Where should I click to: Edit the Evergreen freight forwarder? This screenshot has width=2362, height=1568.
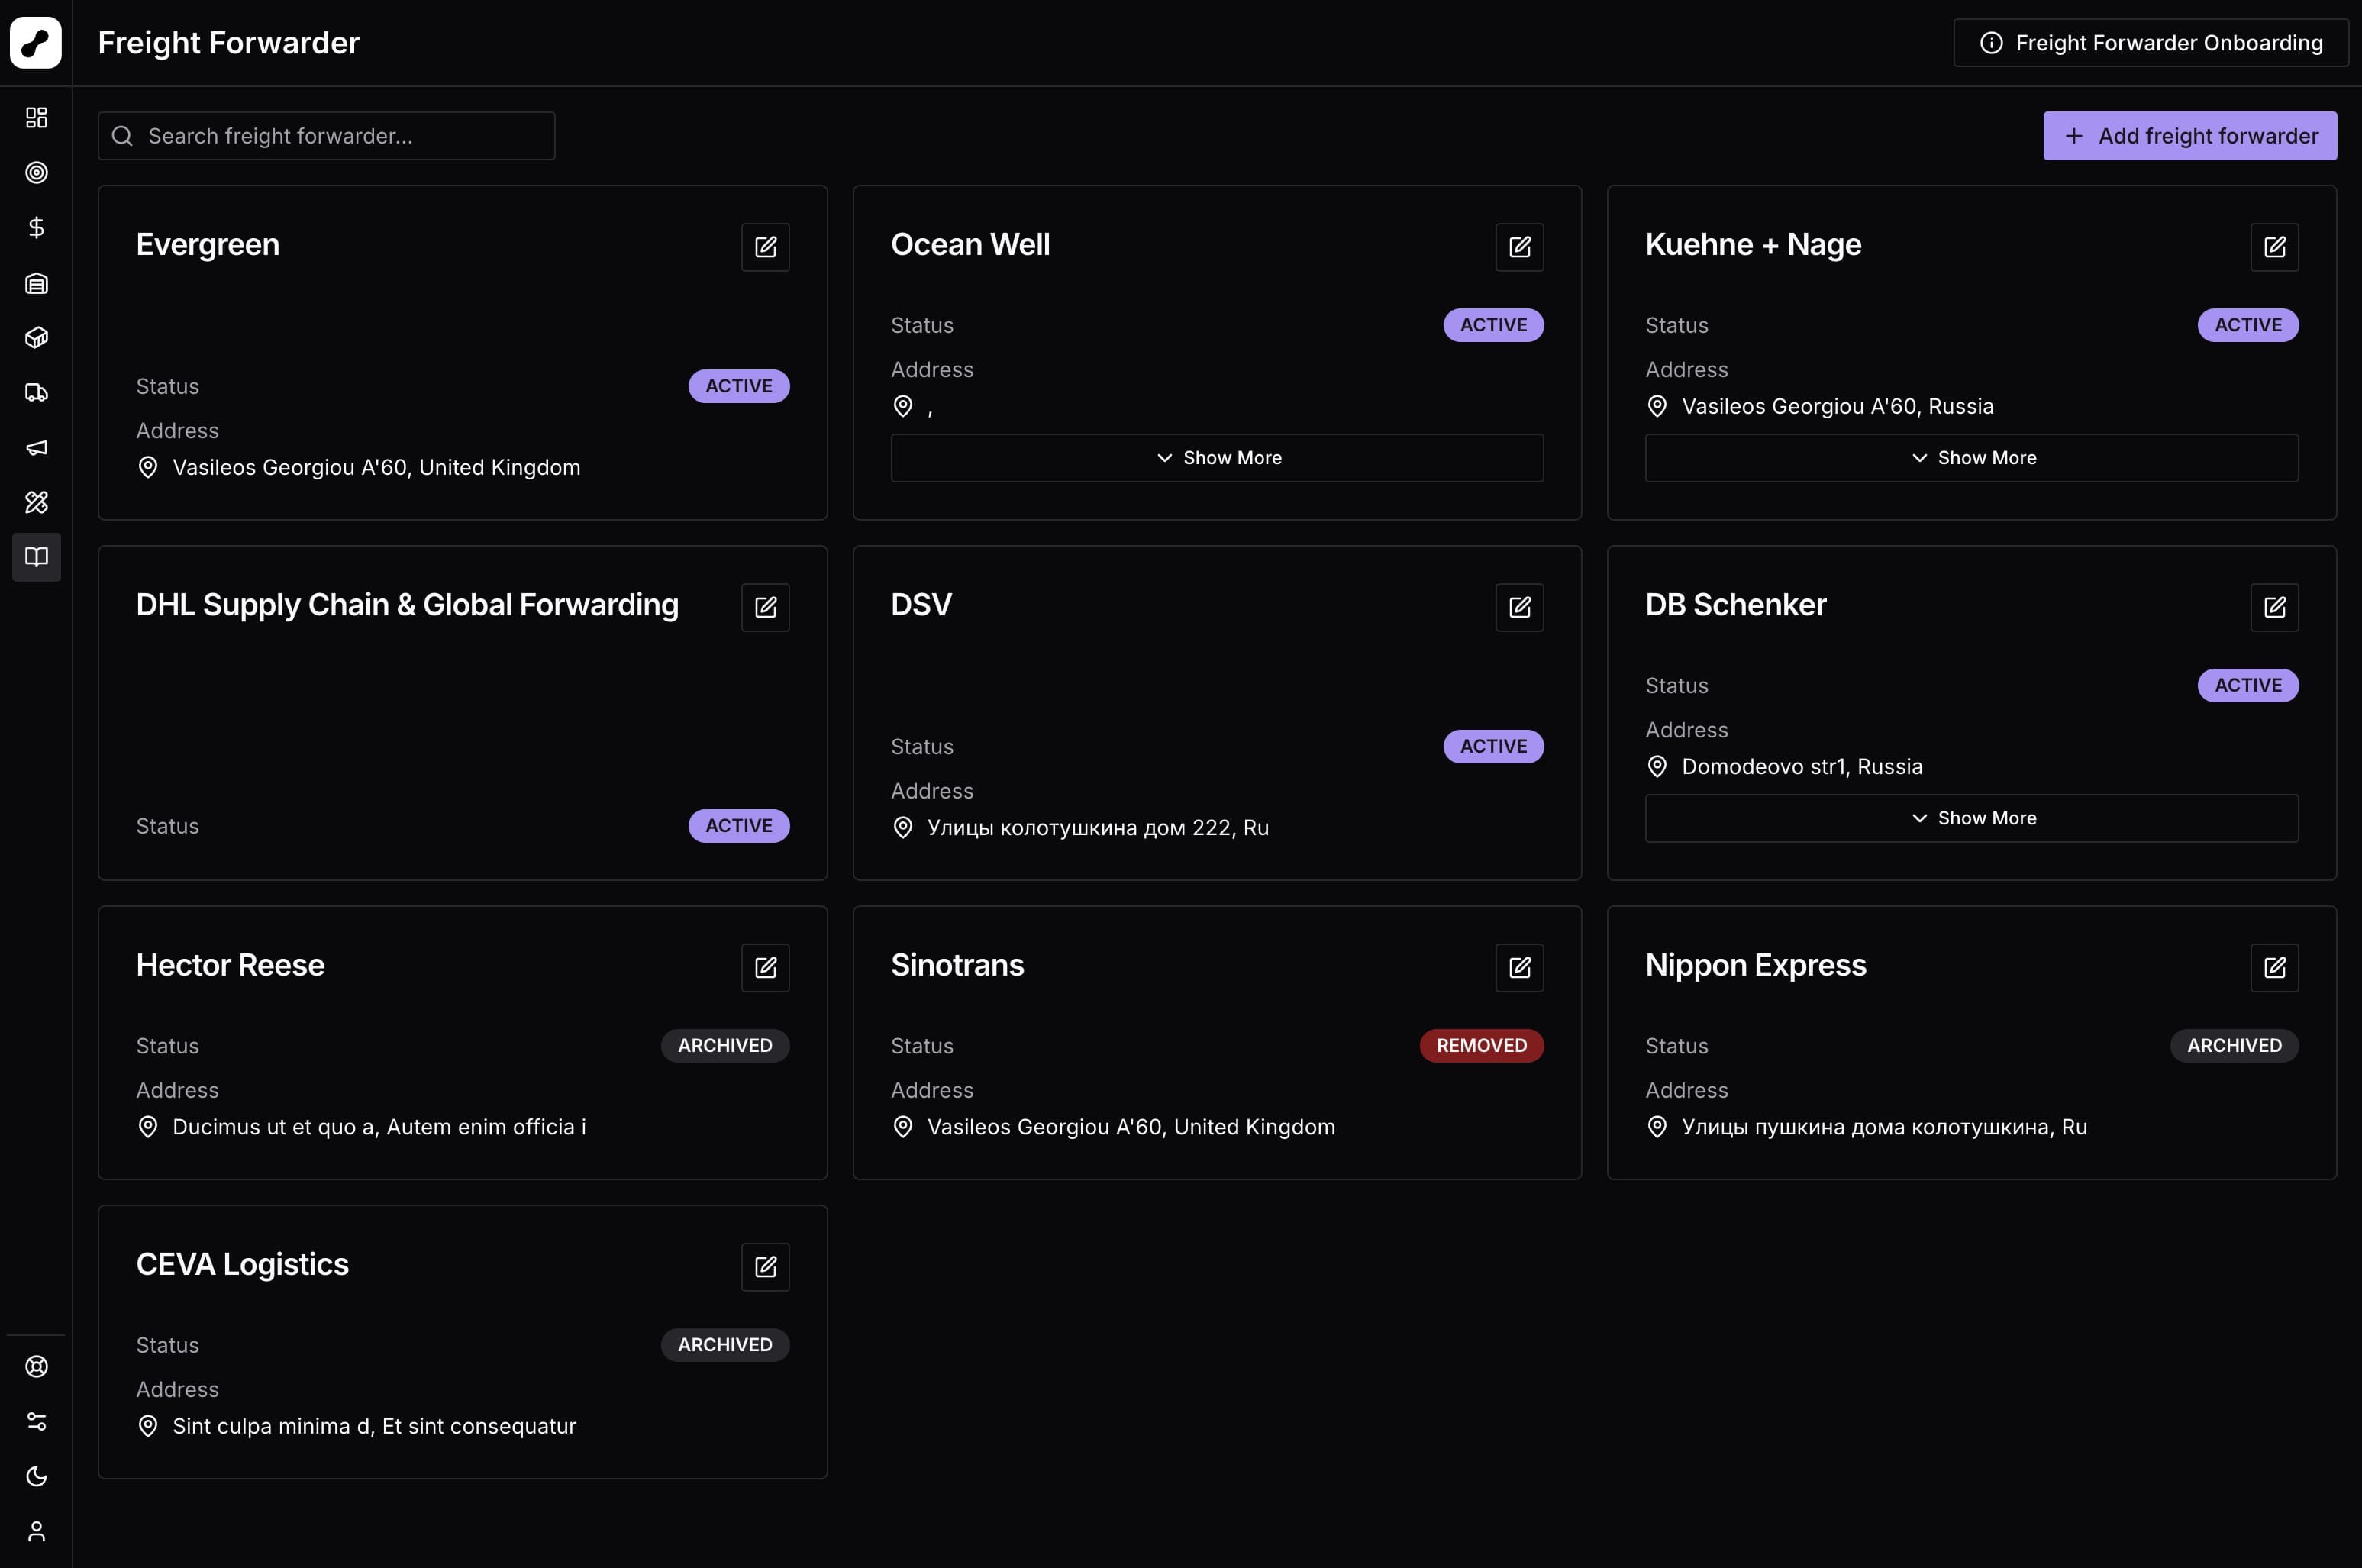click(x=766, y=247)
